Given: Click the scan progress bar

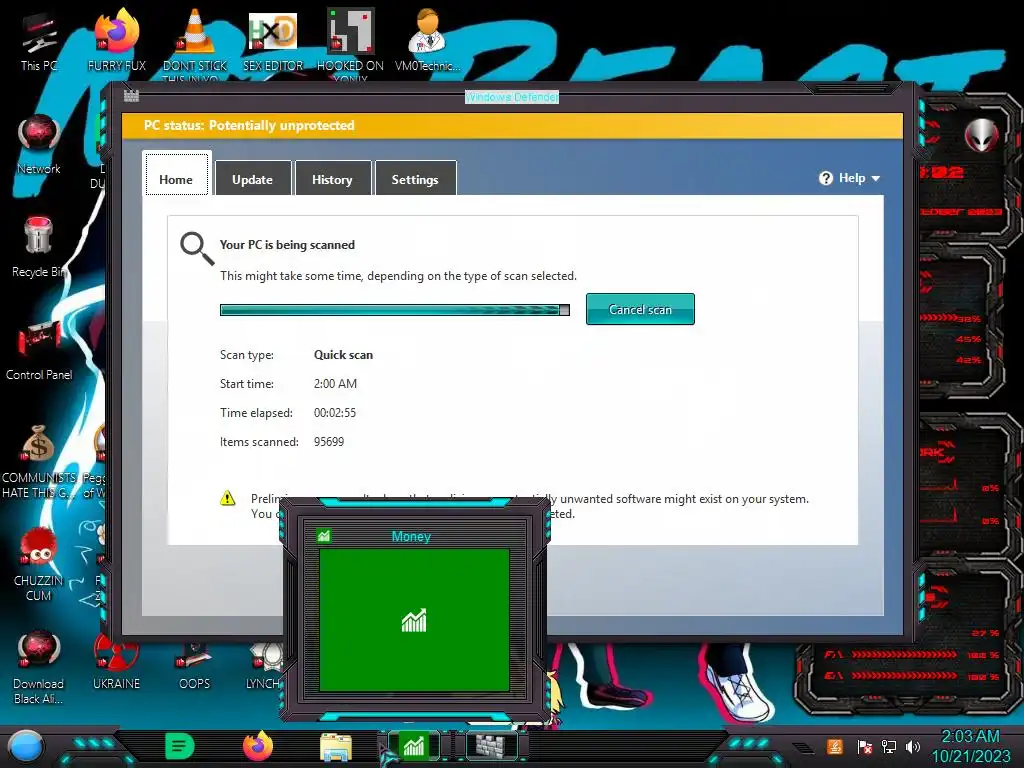Looking at the screenshot, I should 394,310.
